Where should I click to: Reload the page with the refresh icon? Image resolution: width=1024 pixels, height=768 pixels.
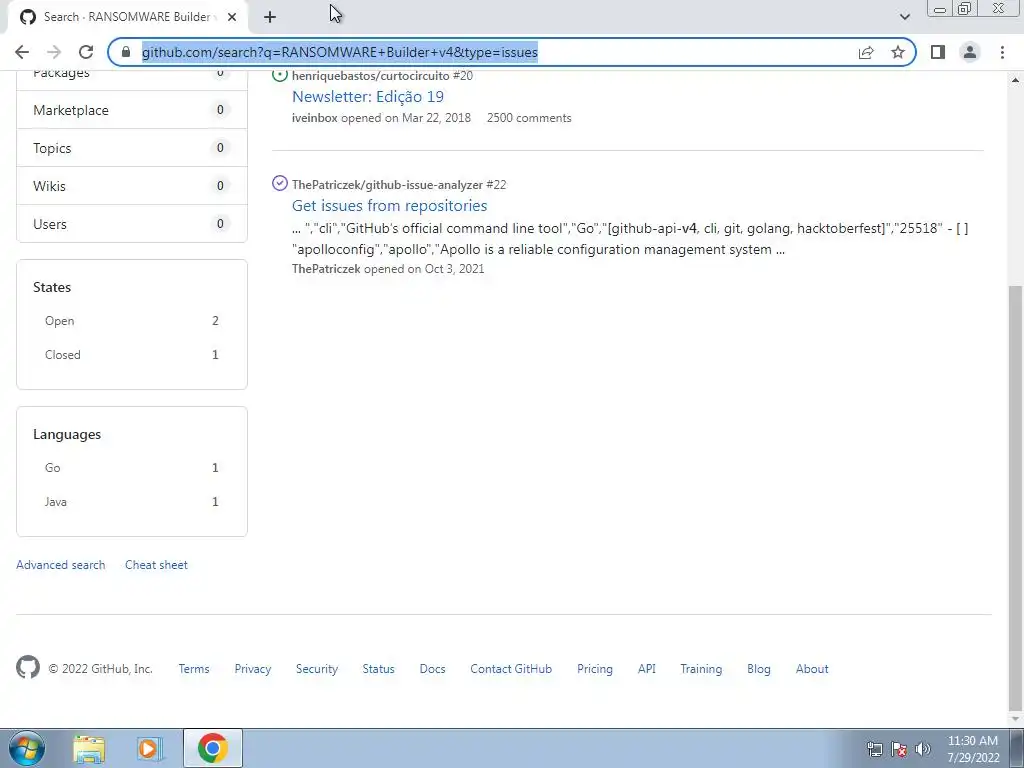[x=86, y=52]
